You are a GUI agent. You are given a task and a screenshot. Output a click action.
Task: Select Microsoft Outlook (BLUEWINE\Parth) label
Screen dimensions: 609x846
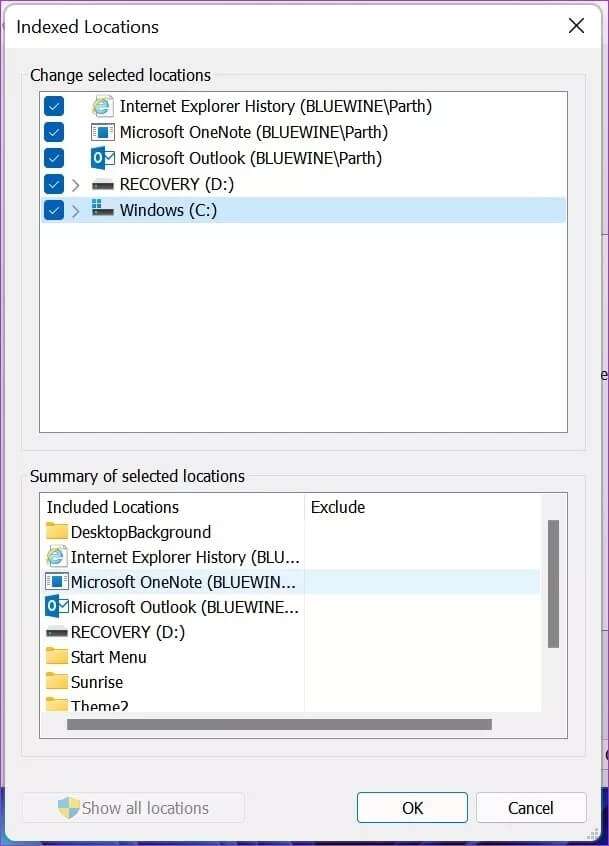pyautogui.click(x=251, y=158)
